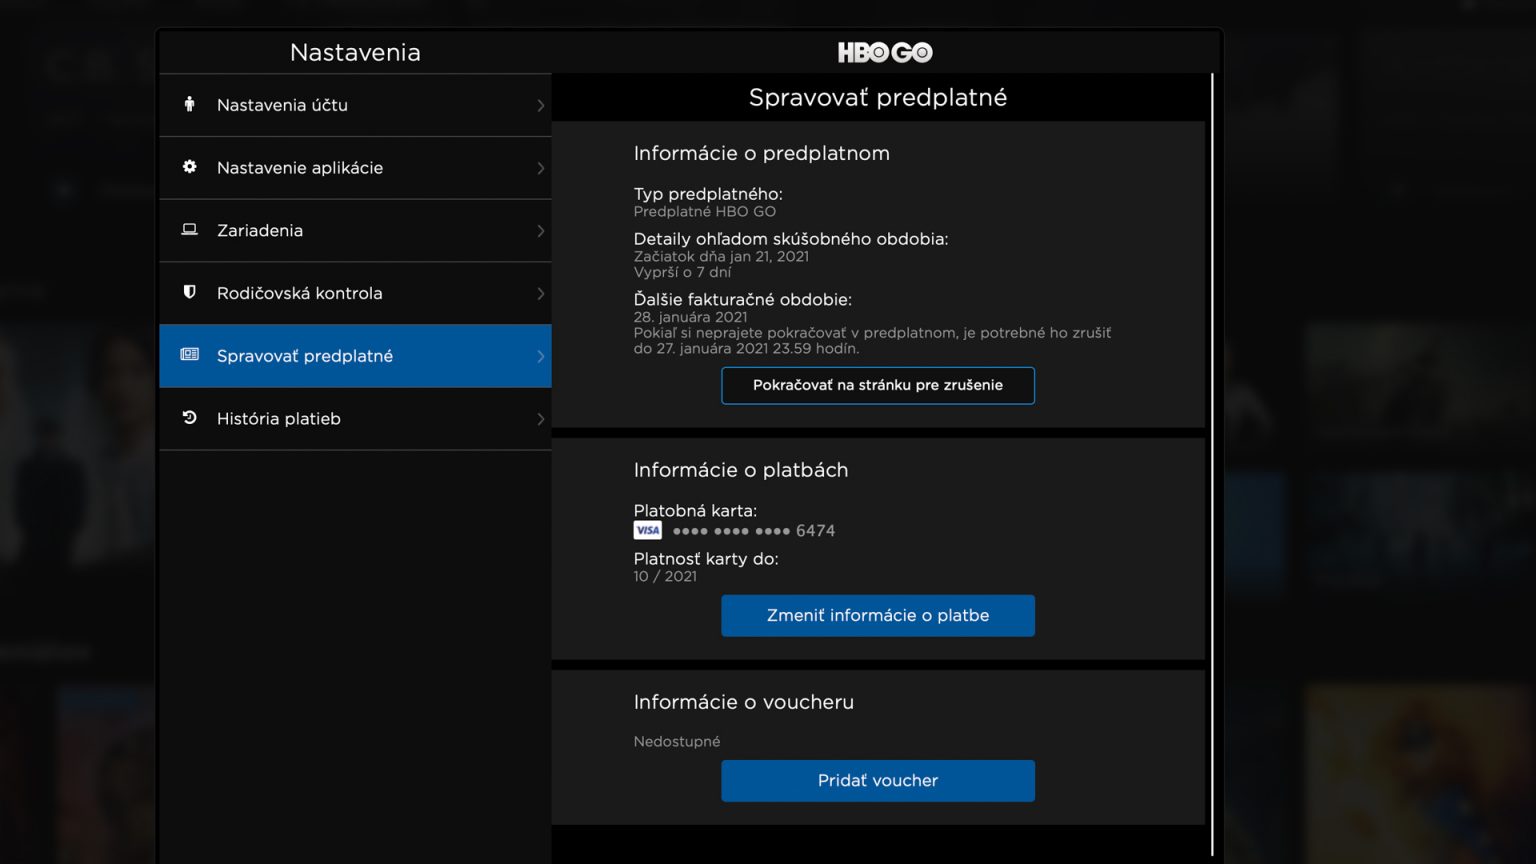Click the Platobná karta label

695,510
